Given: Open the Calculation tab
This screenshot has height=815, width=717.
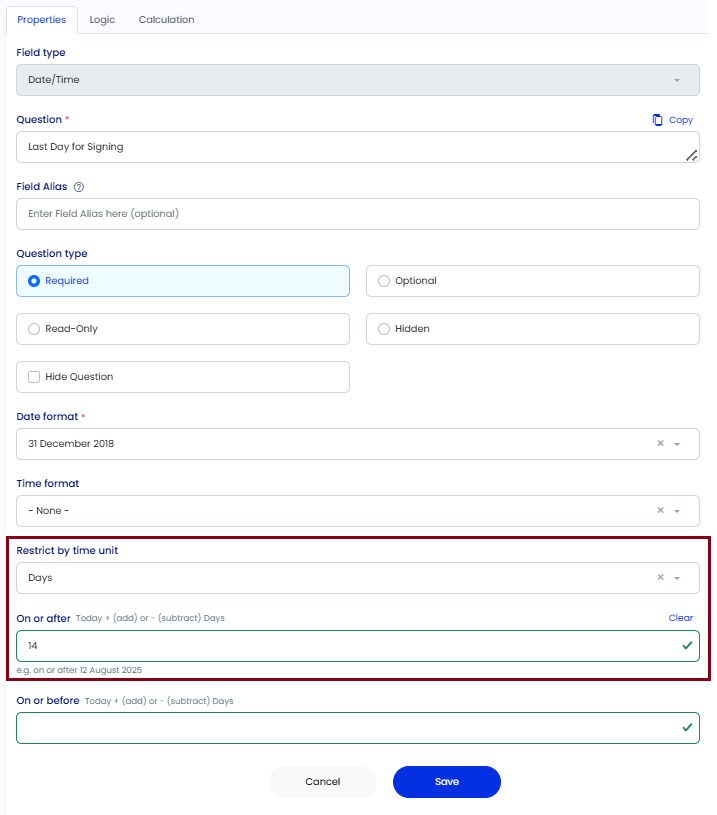Looking at the screenshot, I should click(166, 20).
